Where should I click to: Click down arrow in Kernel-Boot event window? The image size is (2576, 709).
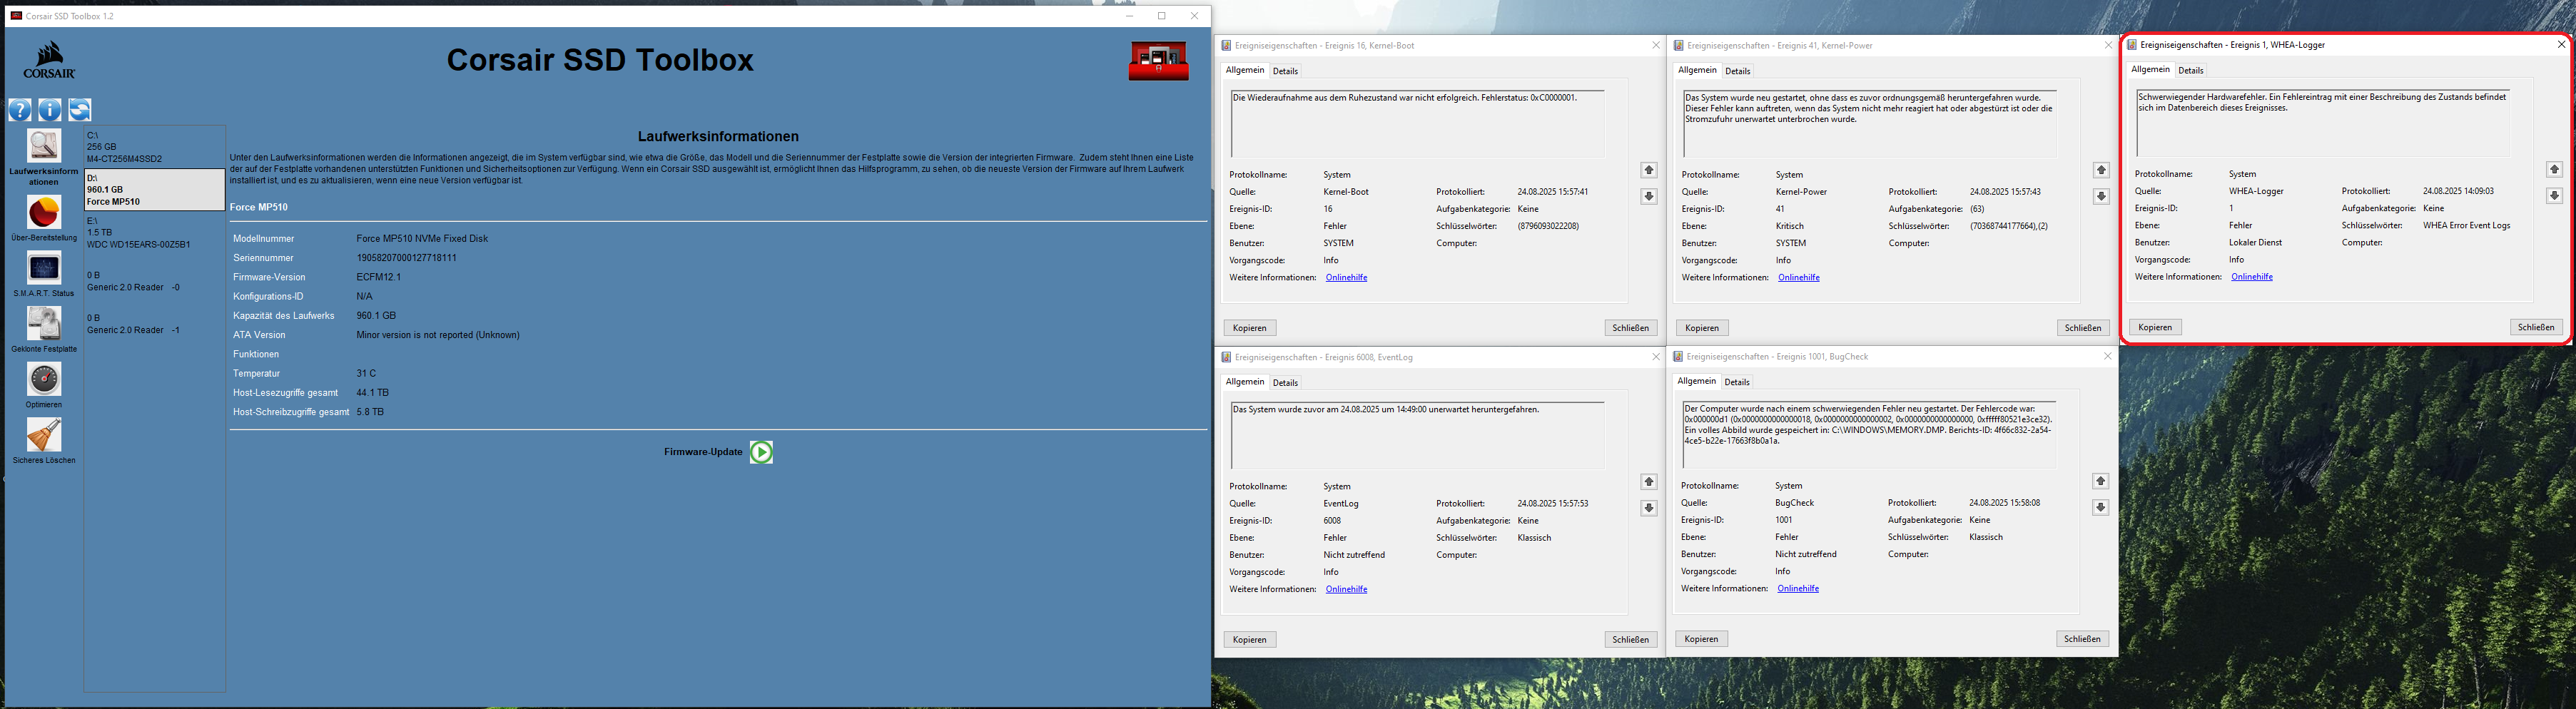[x=1649, y=197]
